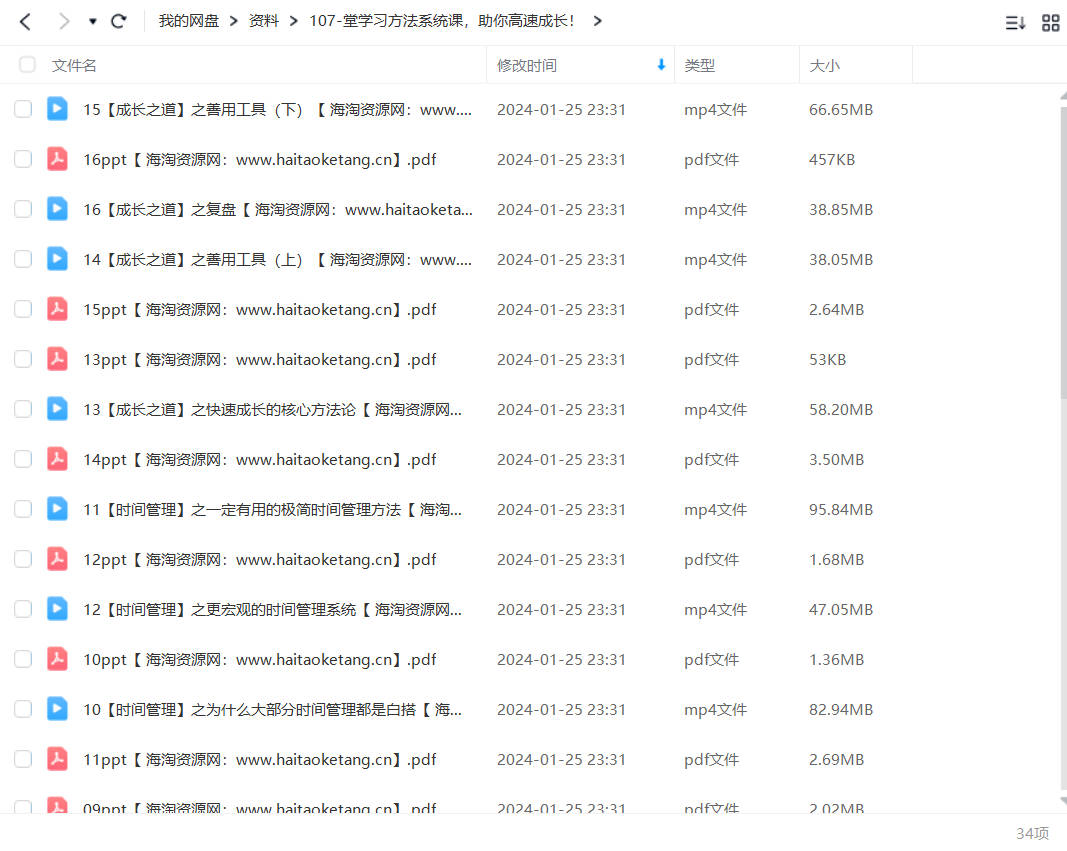Check the box for 14【成长之道】之善用工具（上）
This screenshot has width=1067, height=851.
[x=23, y=259]
